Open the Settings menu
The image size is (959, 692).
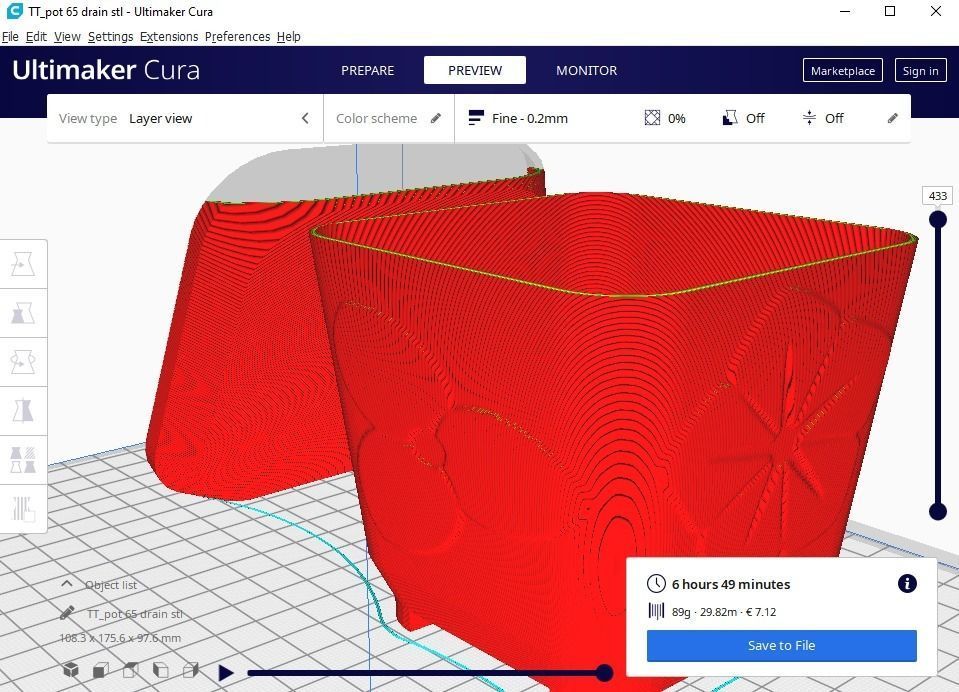click(x=111, y=37)
